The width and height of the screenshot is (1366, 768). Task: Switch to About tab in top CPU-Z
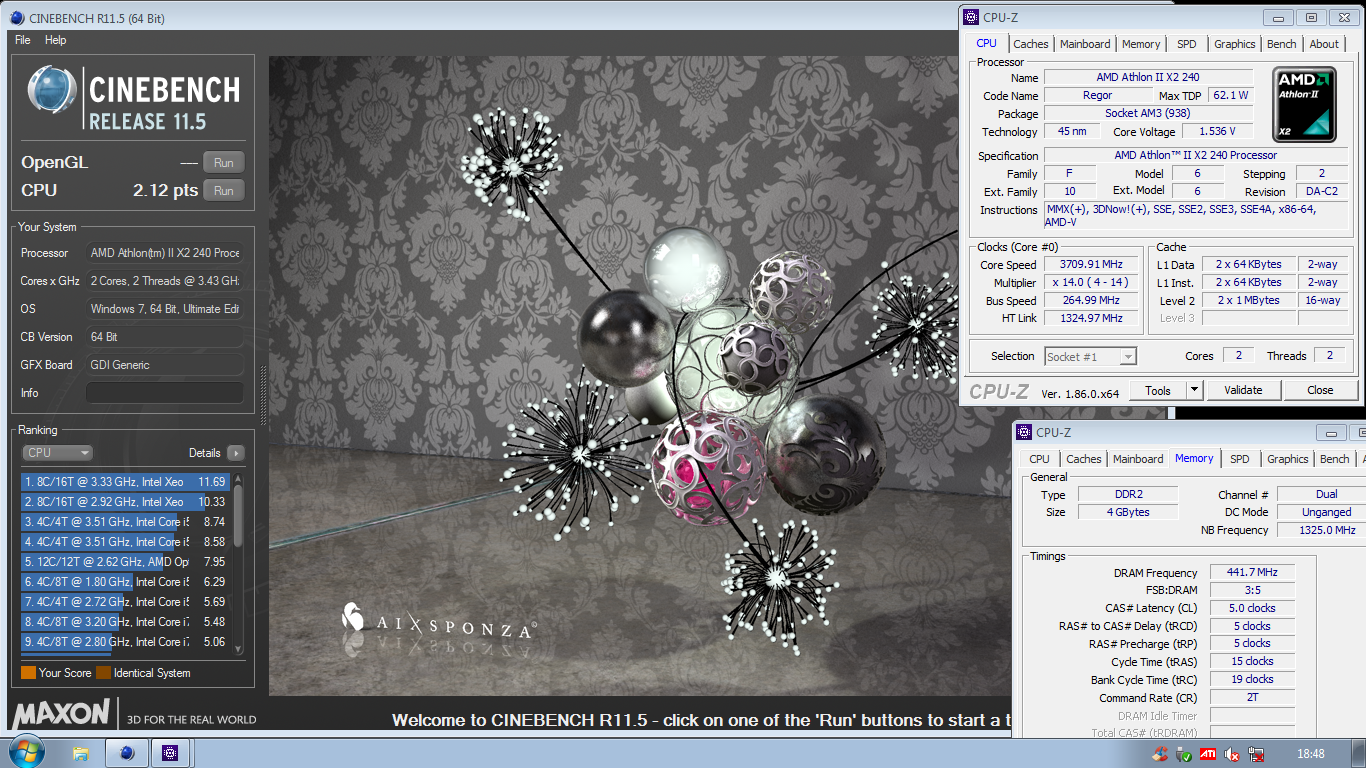click(1324, 44)
